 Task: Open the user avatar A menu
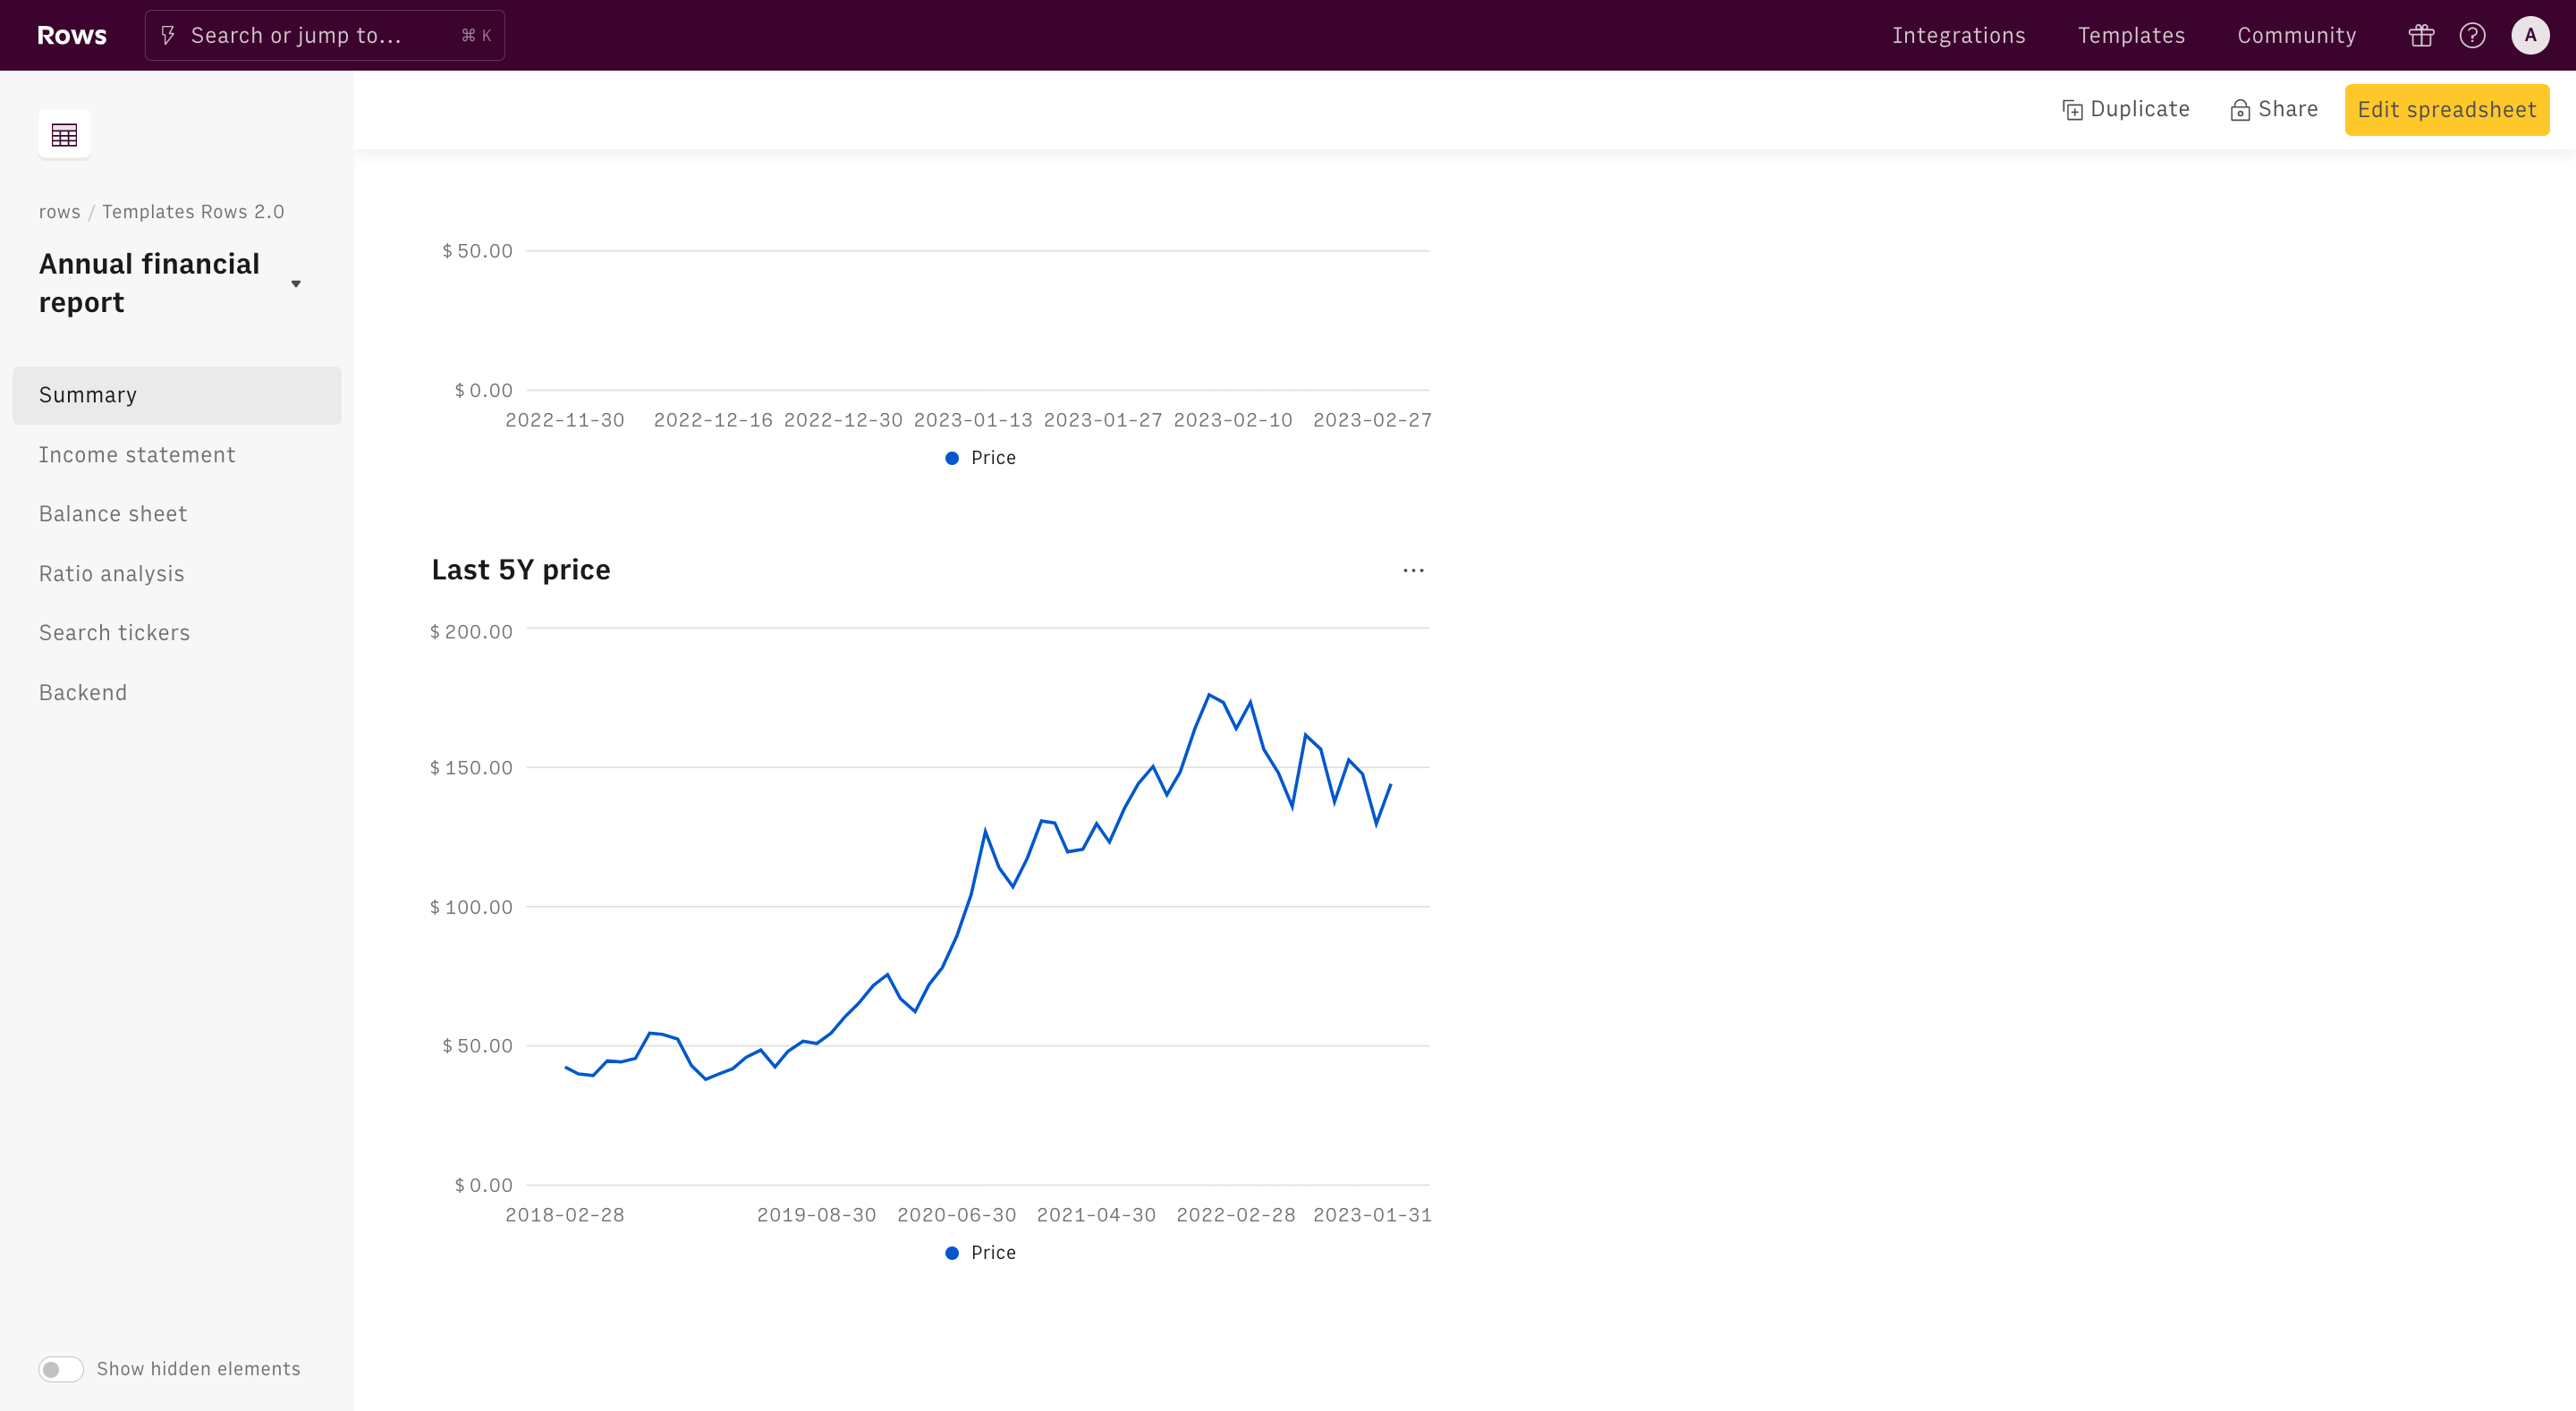(x=2530, y=36)
